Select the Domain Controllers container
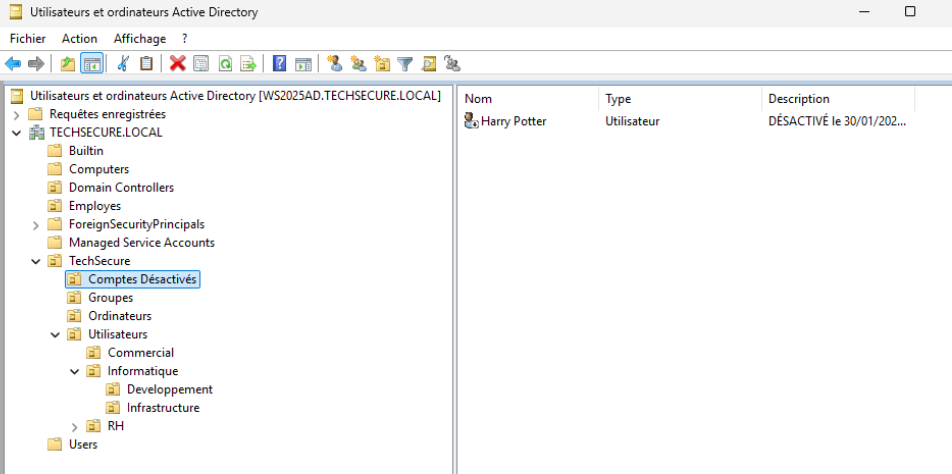 click(x=121, y=188)
